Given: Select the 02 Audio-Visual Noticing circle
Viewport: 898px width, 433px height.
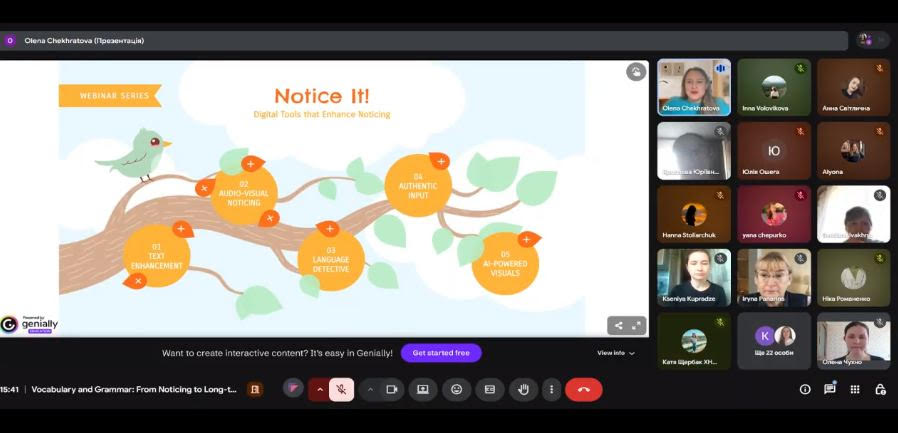Looking at the screenshot, I should coord(243,193).
